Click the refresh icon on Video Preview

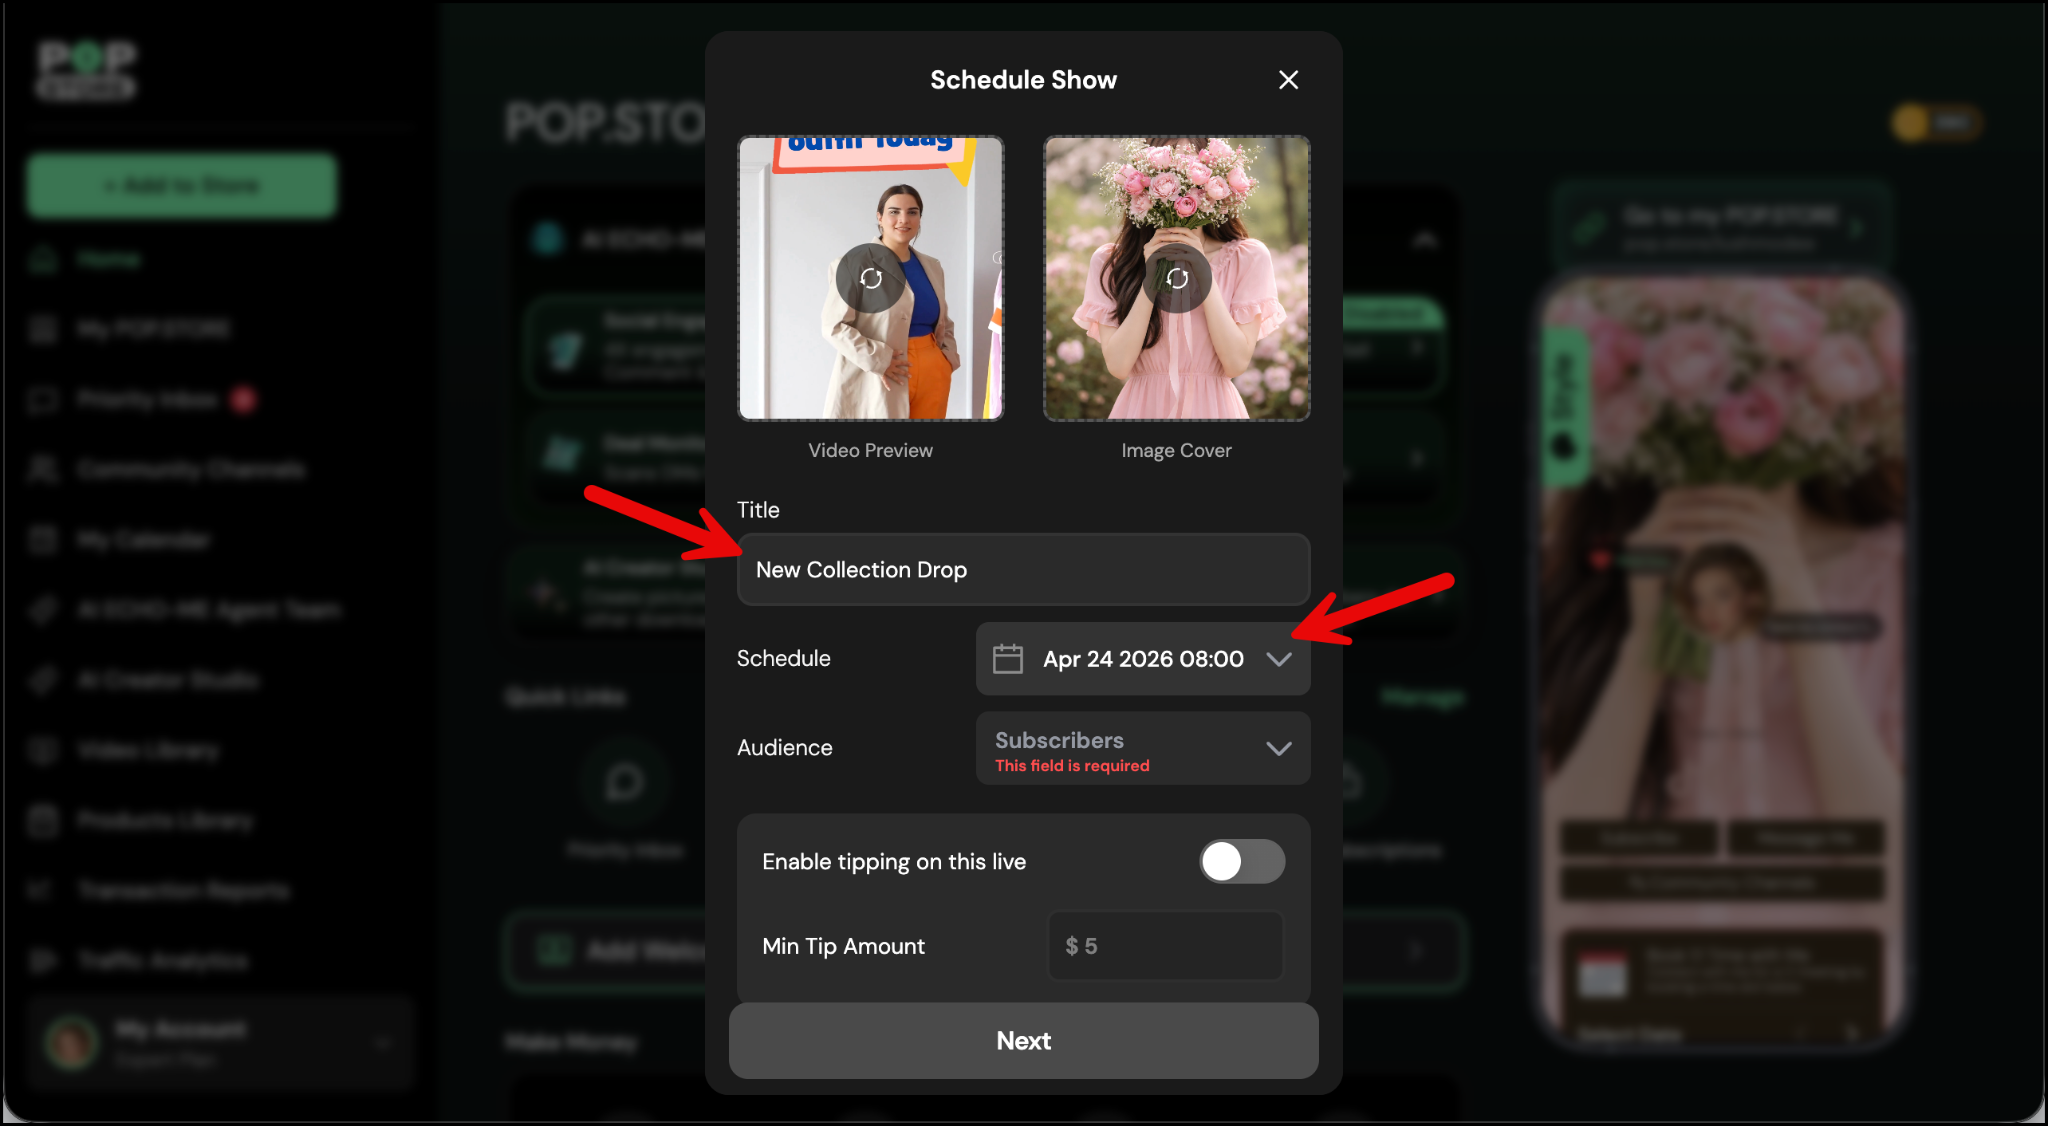[871, 278]
